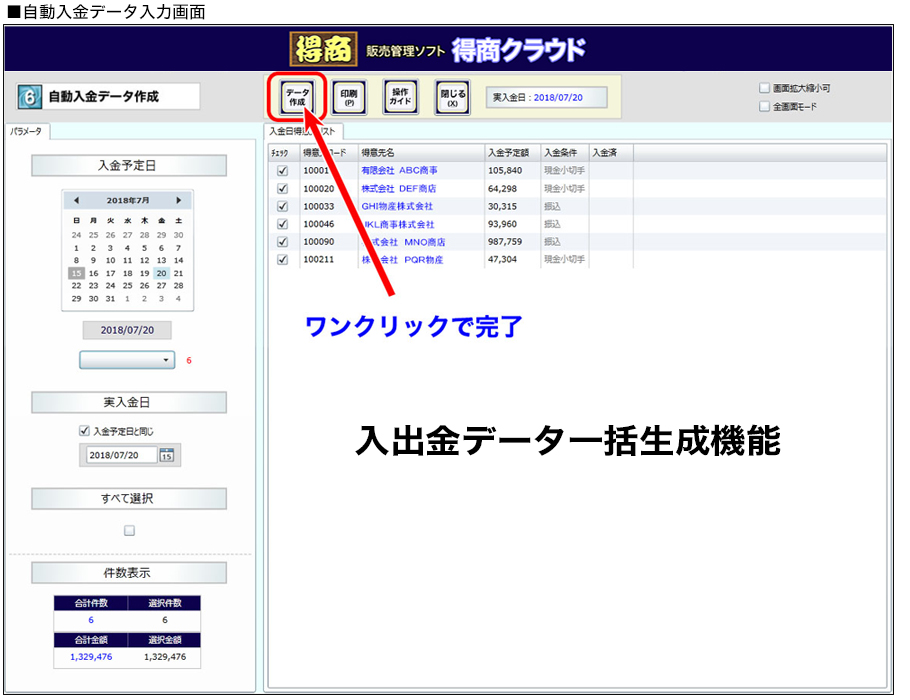Advance calendar to the next month
Viewport: 910px width, 700px height.
pos(179,200)
